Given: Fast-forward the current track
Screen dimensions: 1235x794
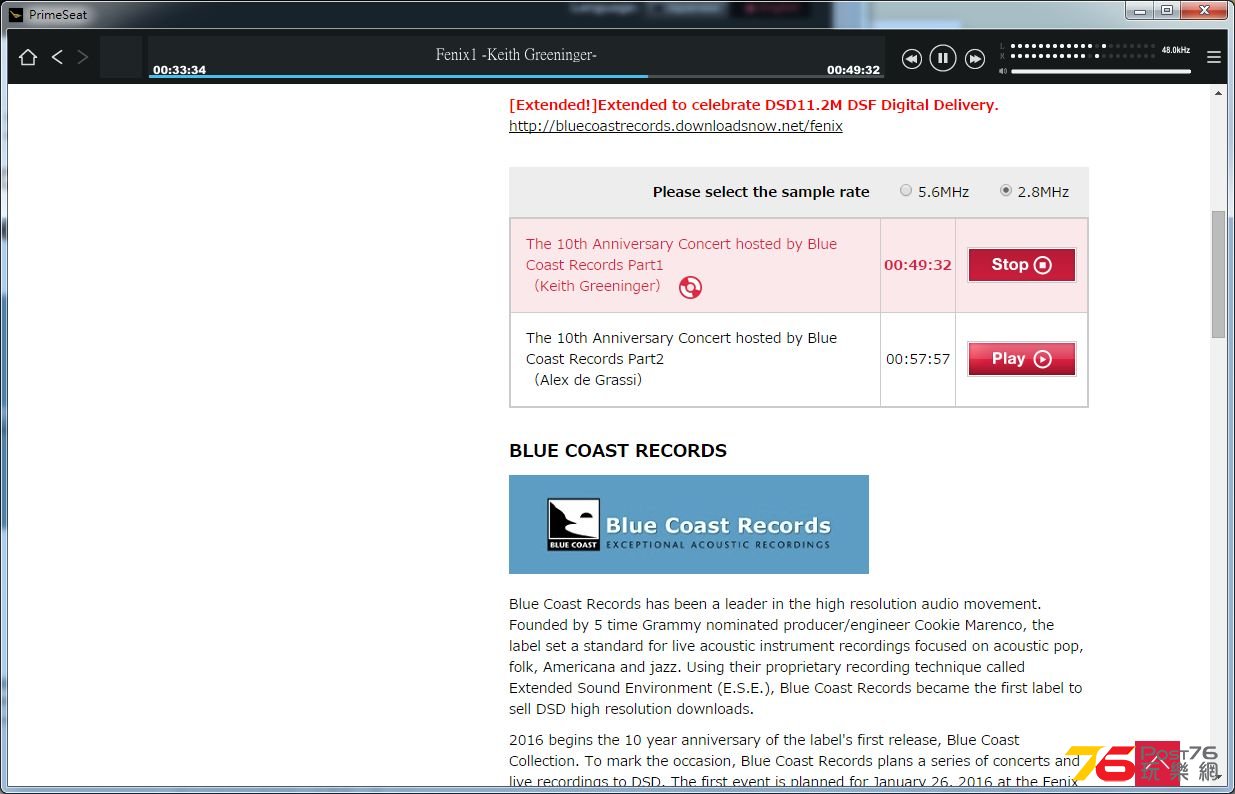Looking at the screenshot, I should pos(975,59).
